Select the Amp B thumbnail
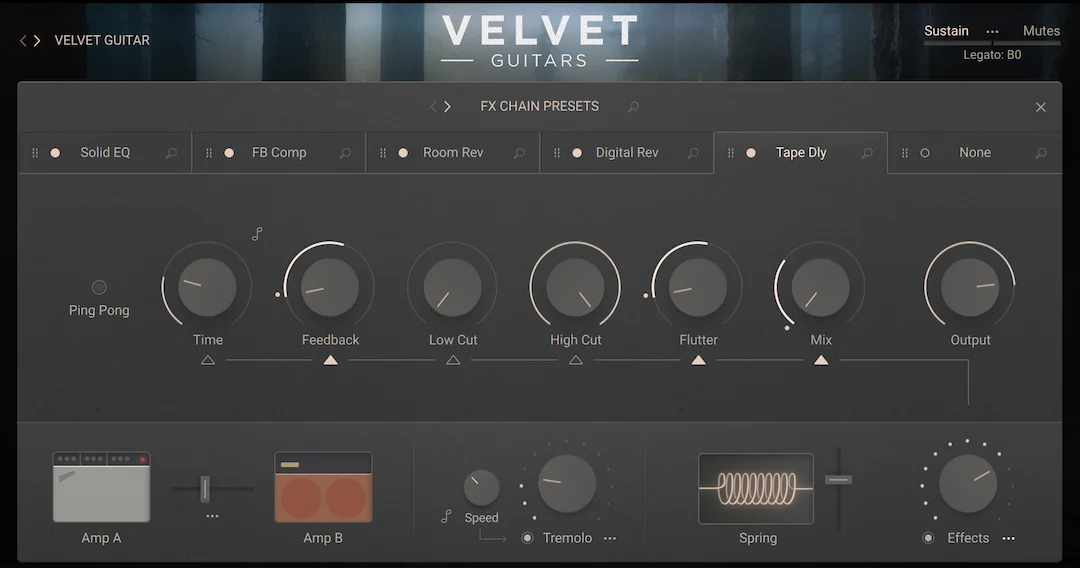 coord(323,487)
